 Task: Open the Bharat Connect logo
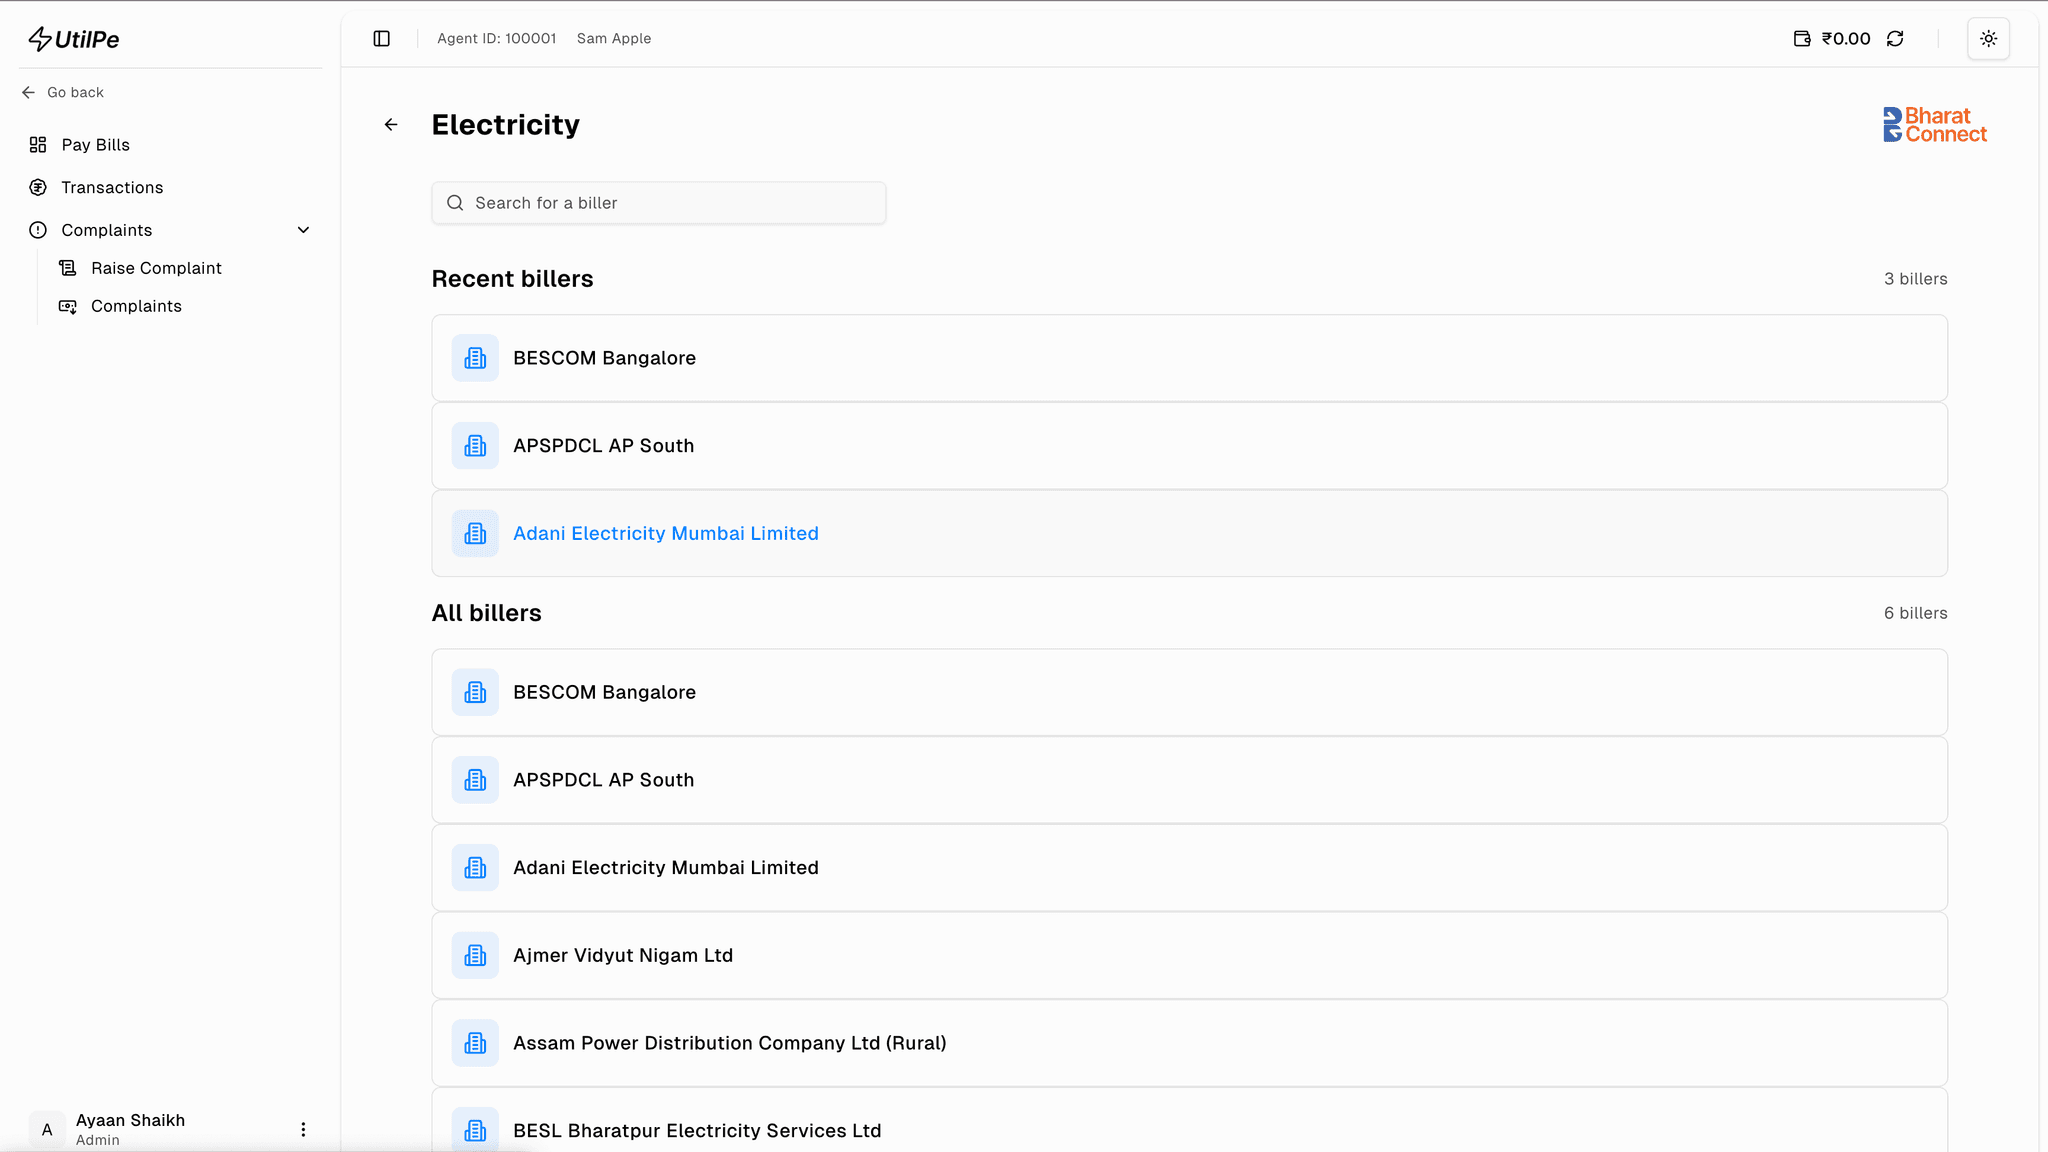pos(1934,125)
